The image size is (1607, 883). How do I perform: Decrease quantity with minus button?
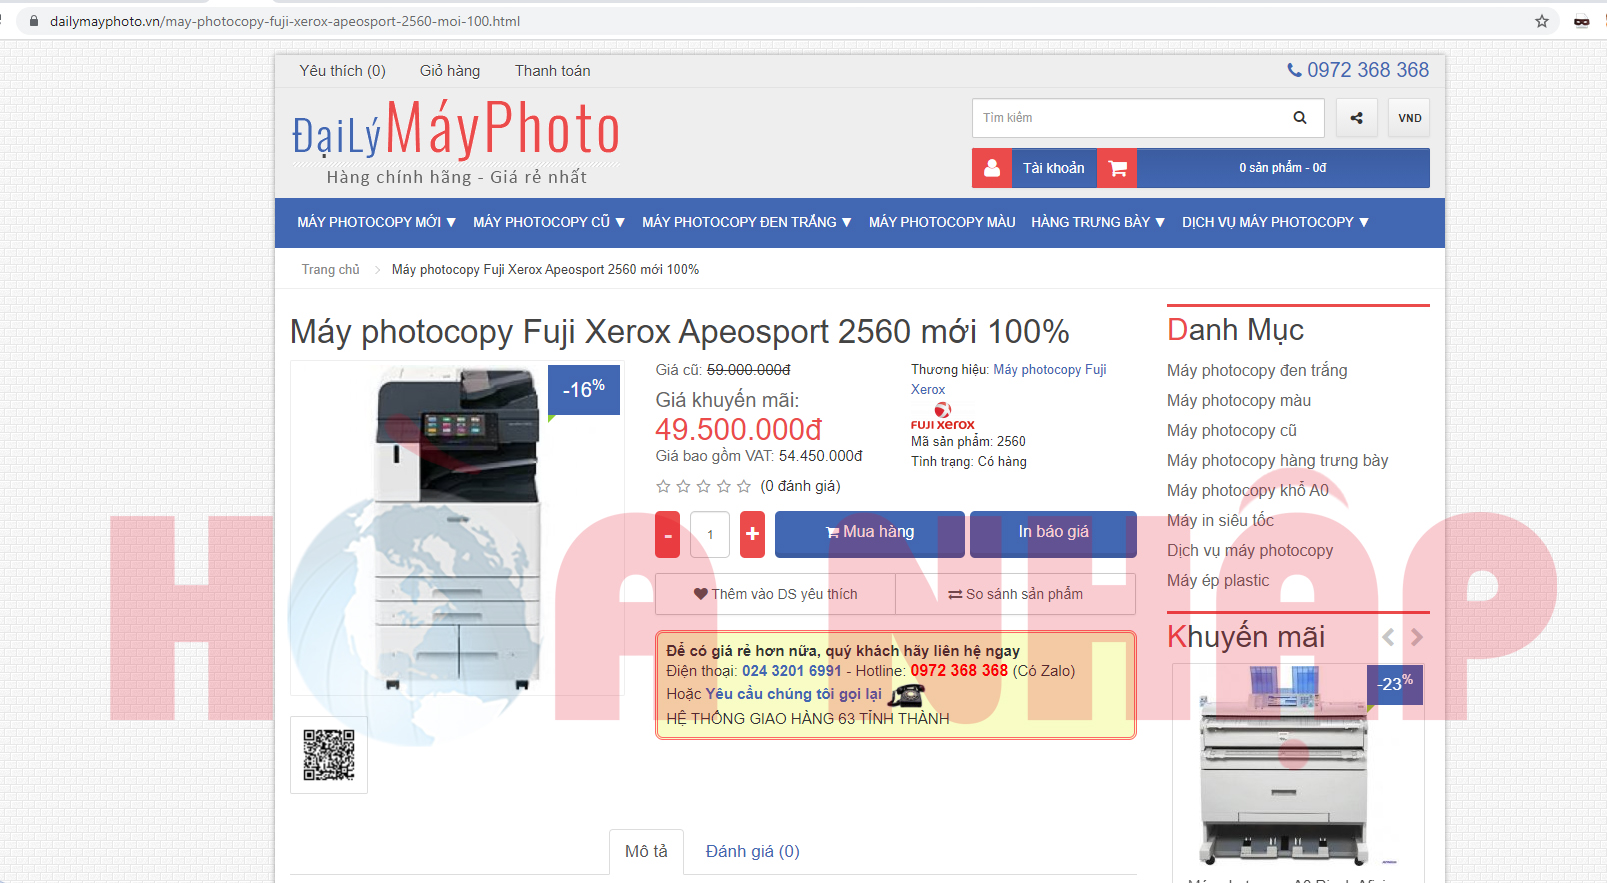(668, 534)
